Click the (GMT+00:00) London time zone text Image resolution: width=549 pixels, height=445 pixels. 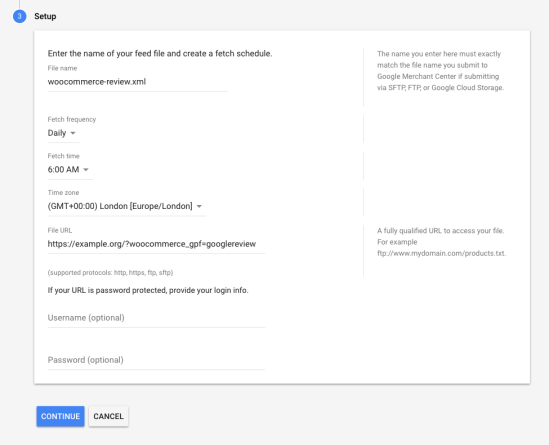pos(120,206)
